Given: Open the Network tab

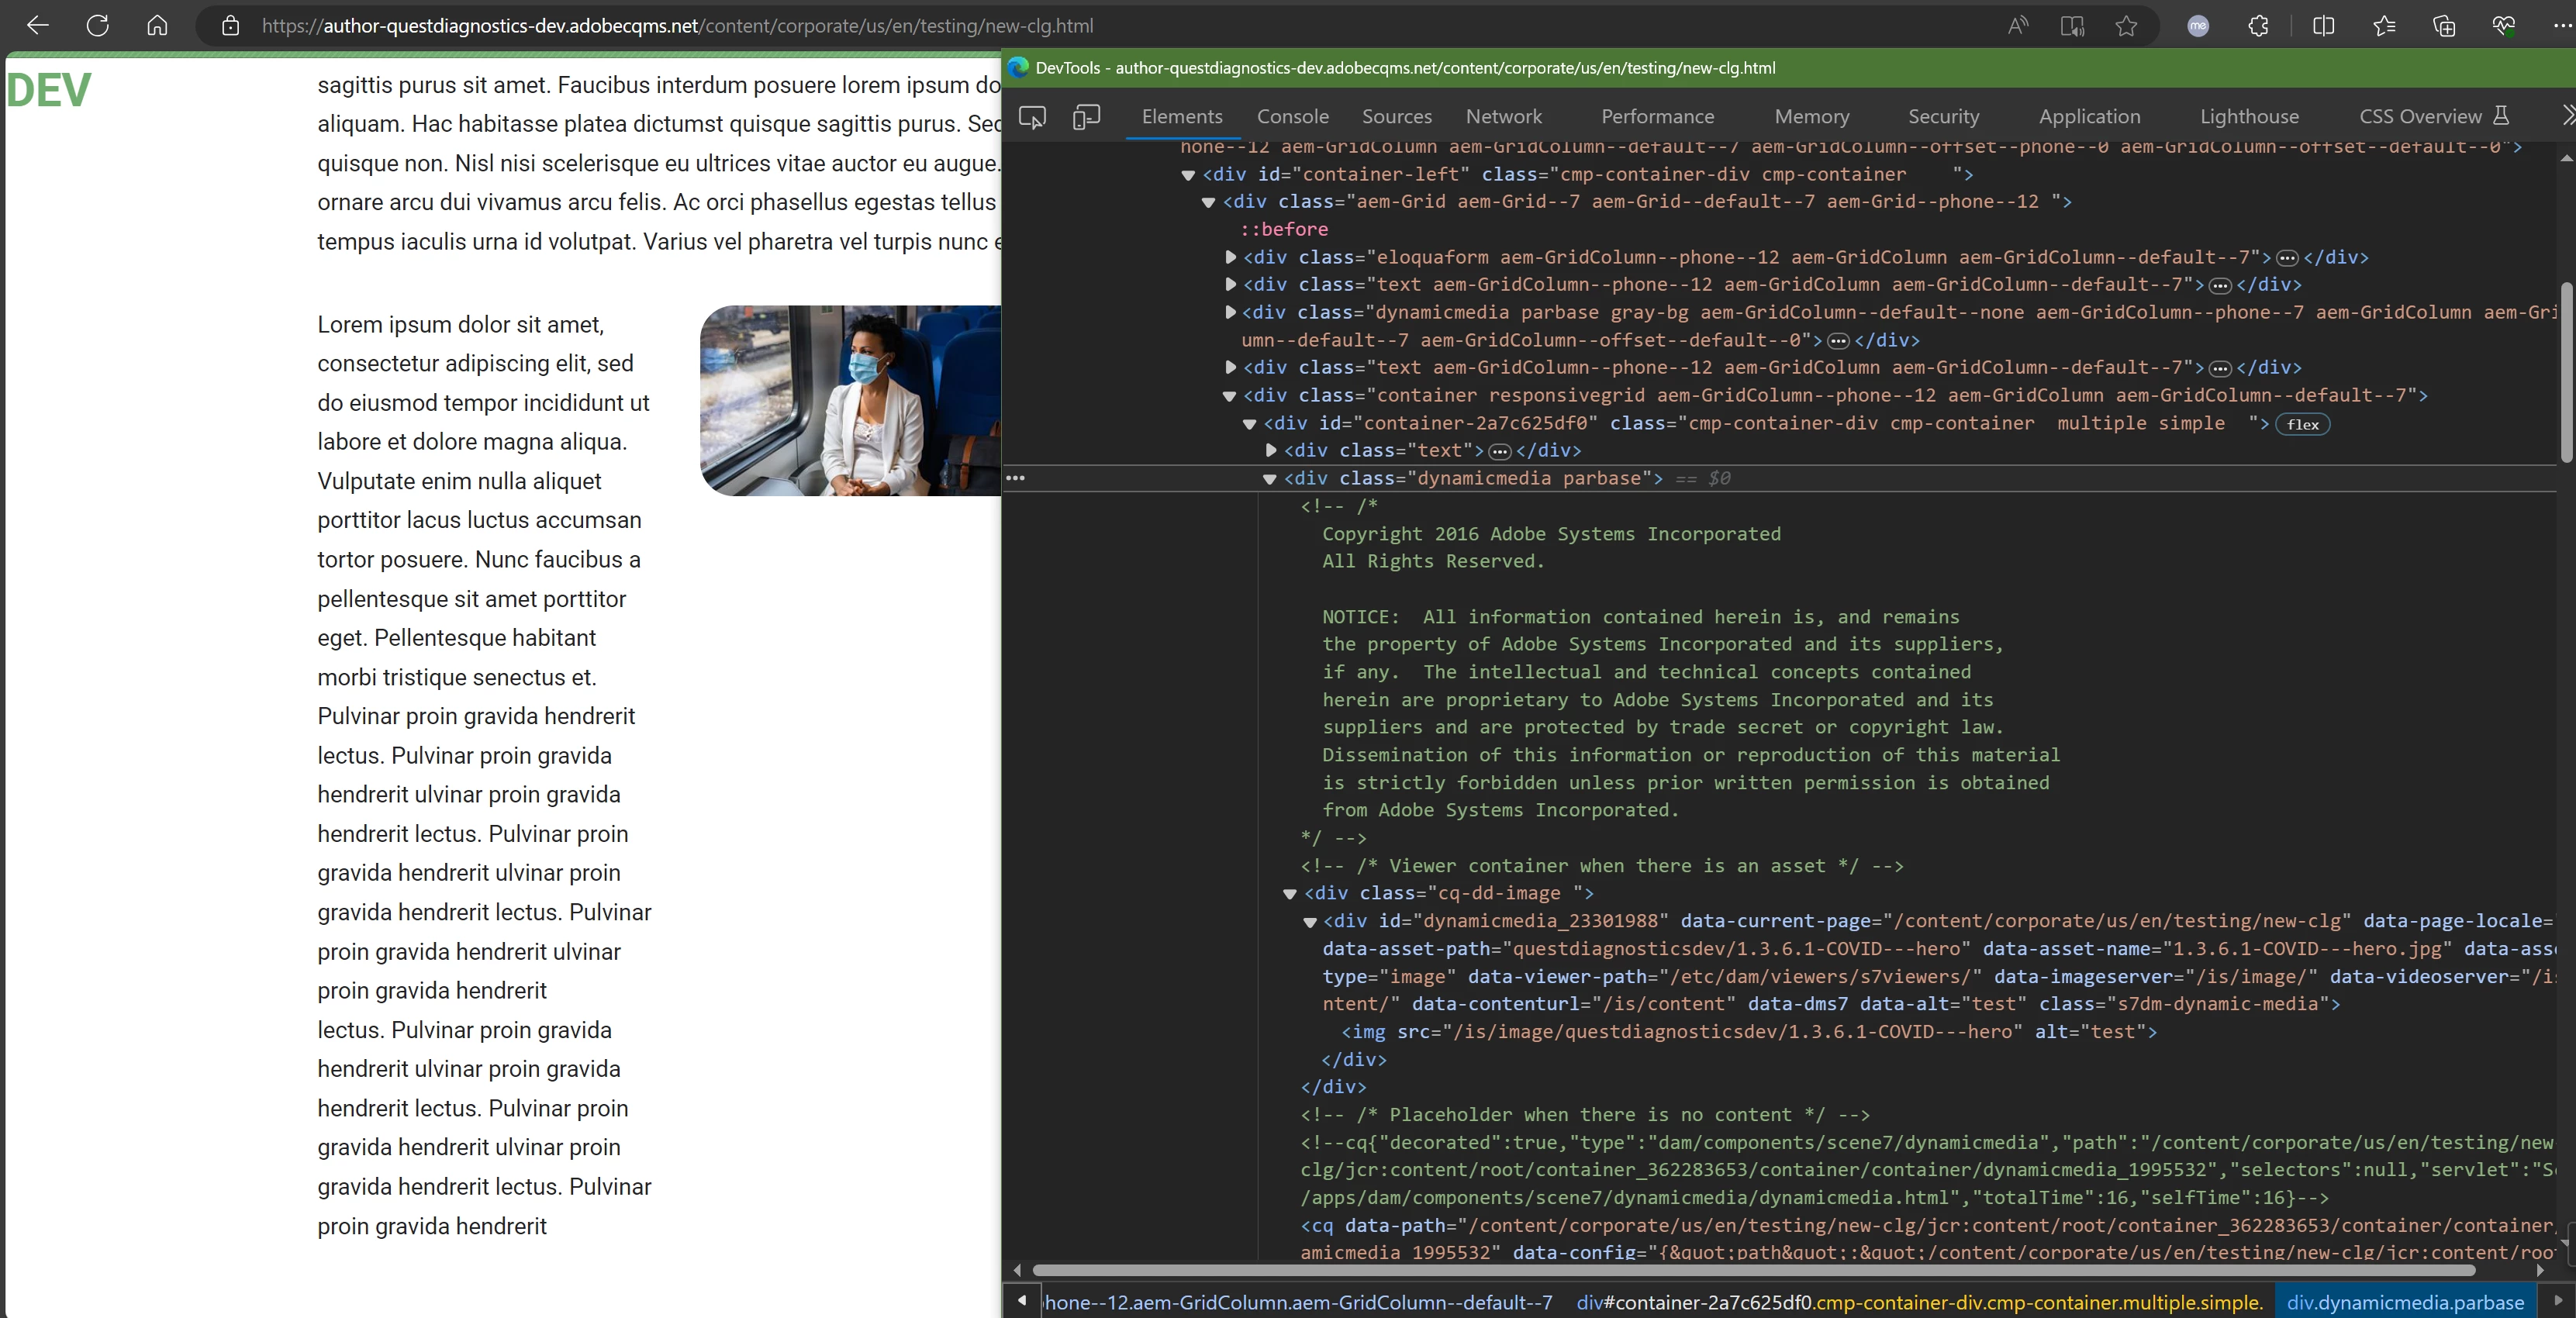Looking at the screenshot, I should [x=1503, y=117].
